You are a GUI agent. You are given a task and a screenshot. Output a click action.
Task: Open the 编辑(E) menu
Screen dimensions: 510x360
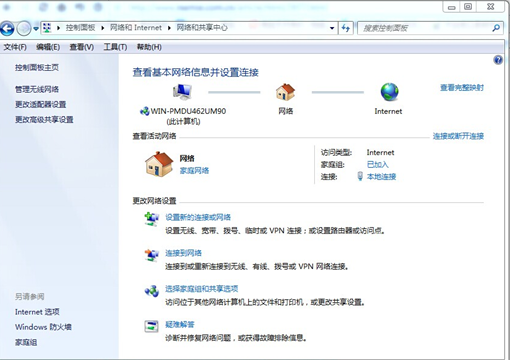(48, 47)
